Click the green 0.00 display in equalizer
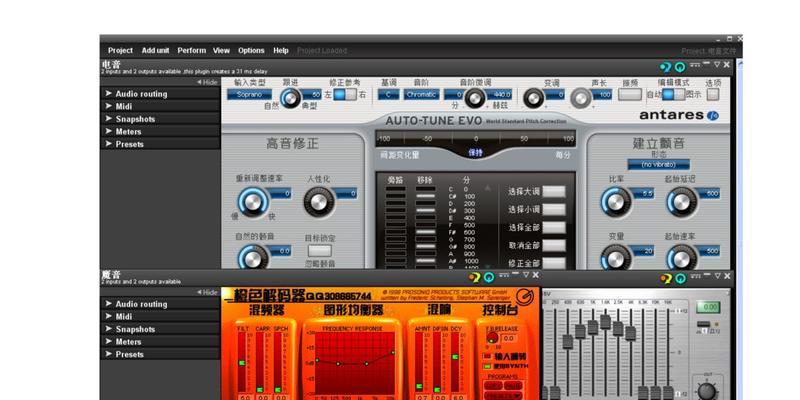Screen dimensions: 800x400 coord(708,307)
